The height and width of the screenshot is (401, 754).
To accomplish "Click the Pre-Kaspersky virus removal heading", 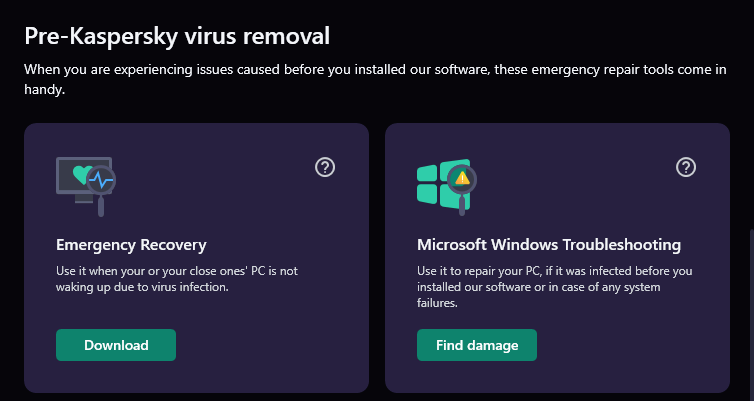I will [177, 37].
